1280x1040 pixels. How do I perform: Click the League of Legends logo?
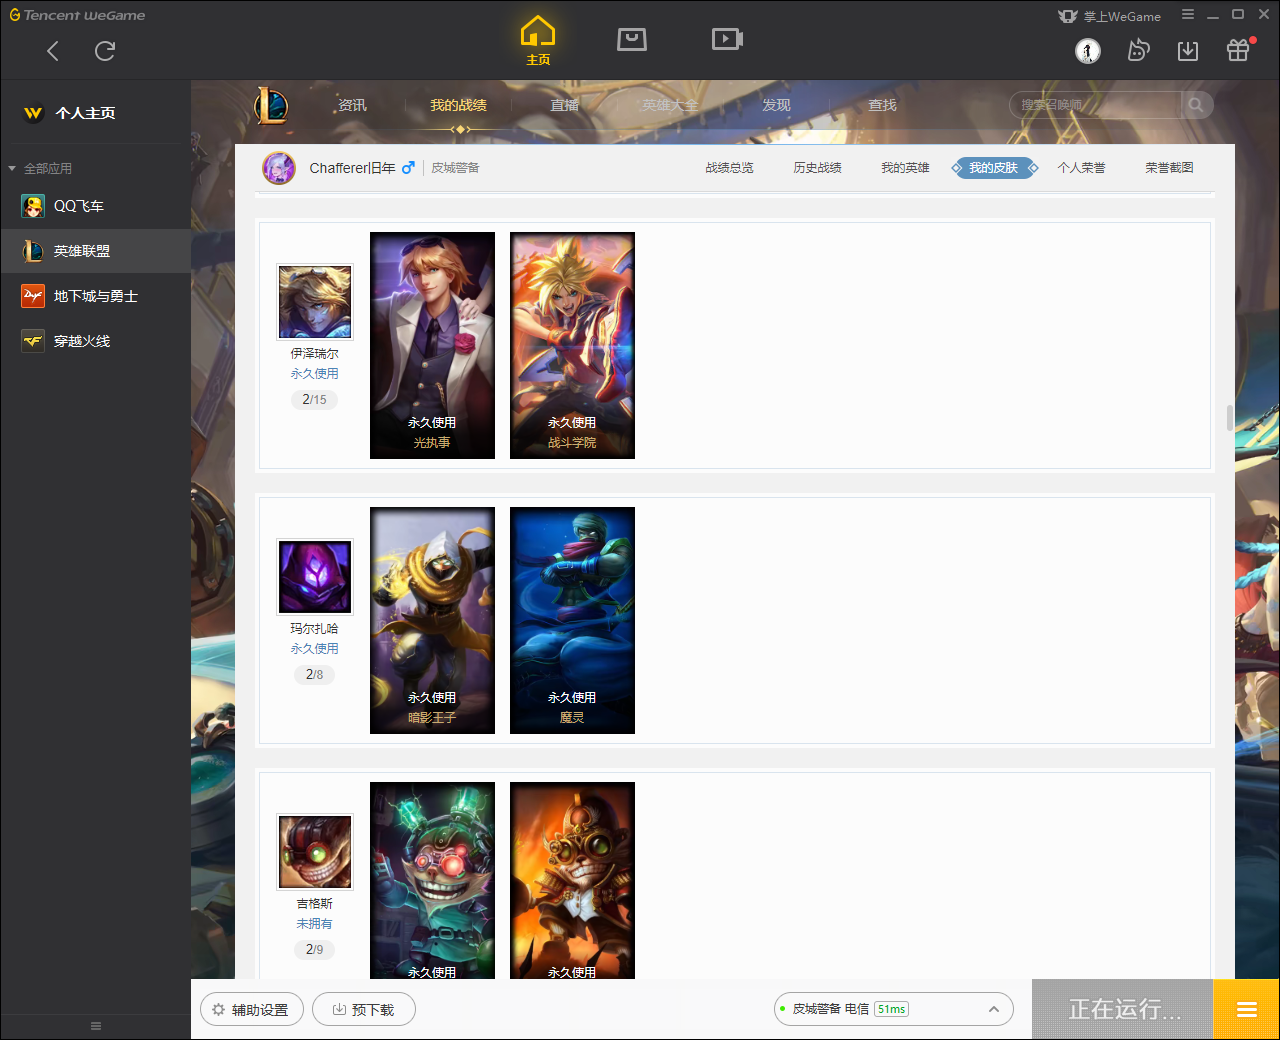click(271, 105)
